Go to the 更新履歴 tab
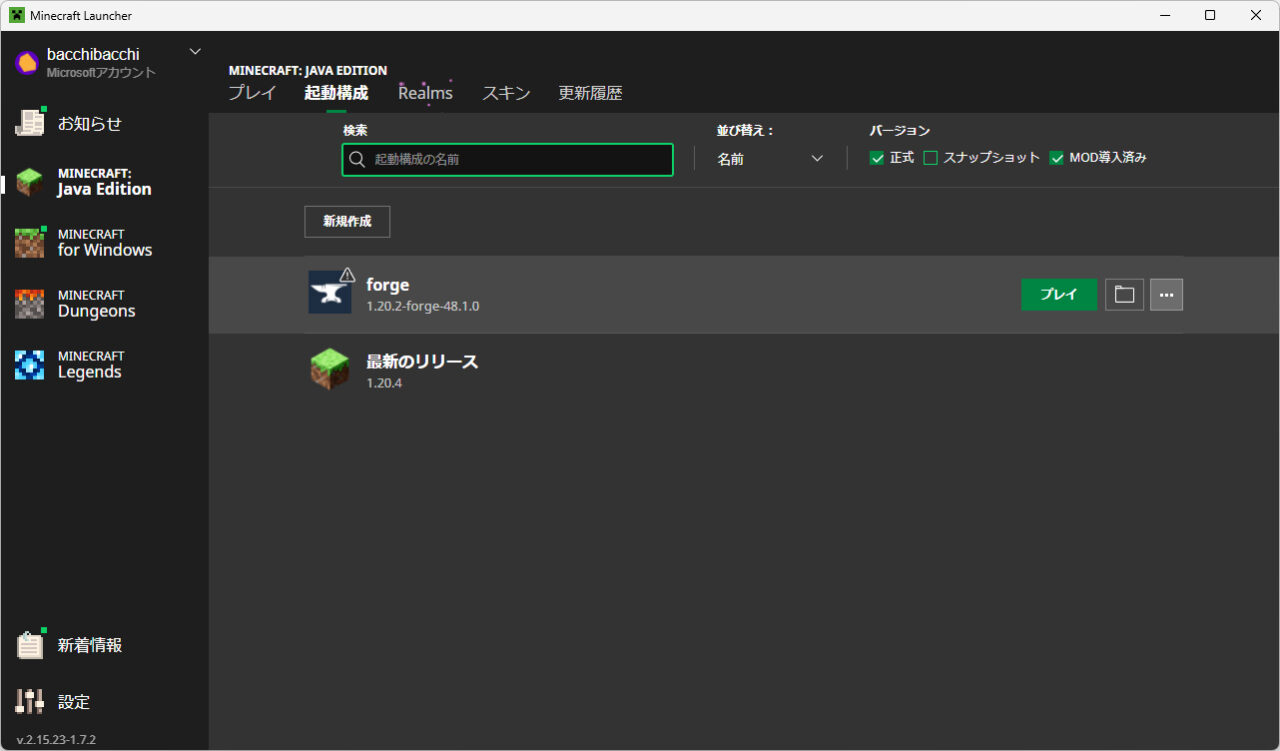This screenshot has width=1280, height=751. click(590, 92)
